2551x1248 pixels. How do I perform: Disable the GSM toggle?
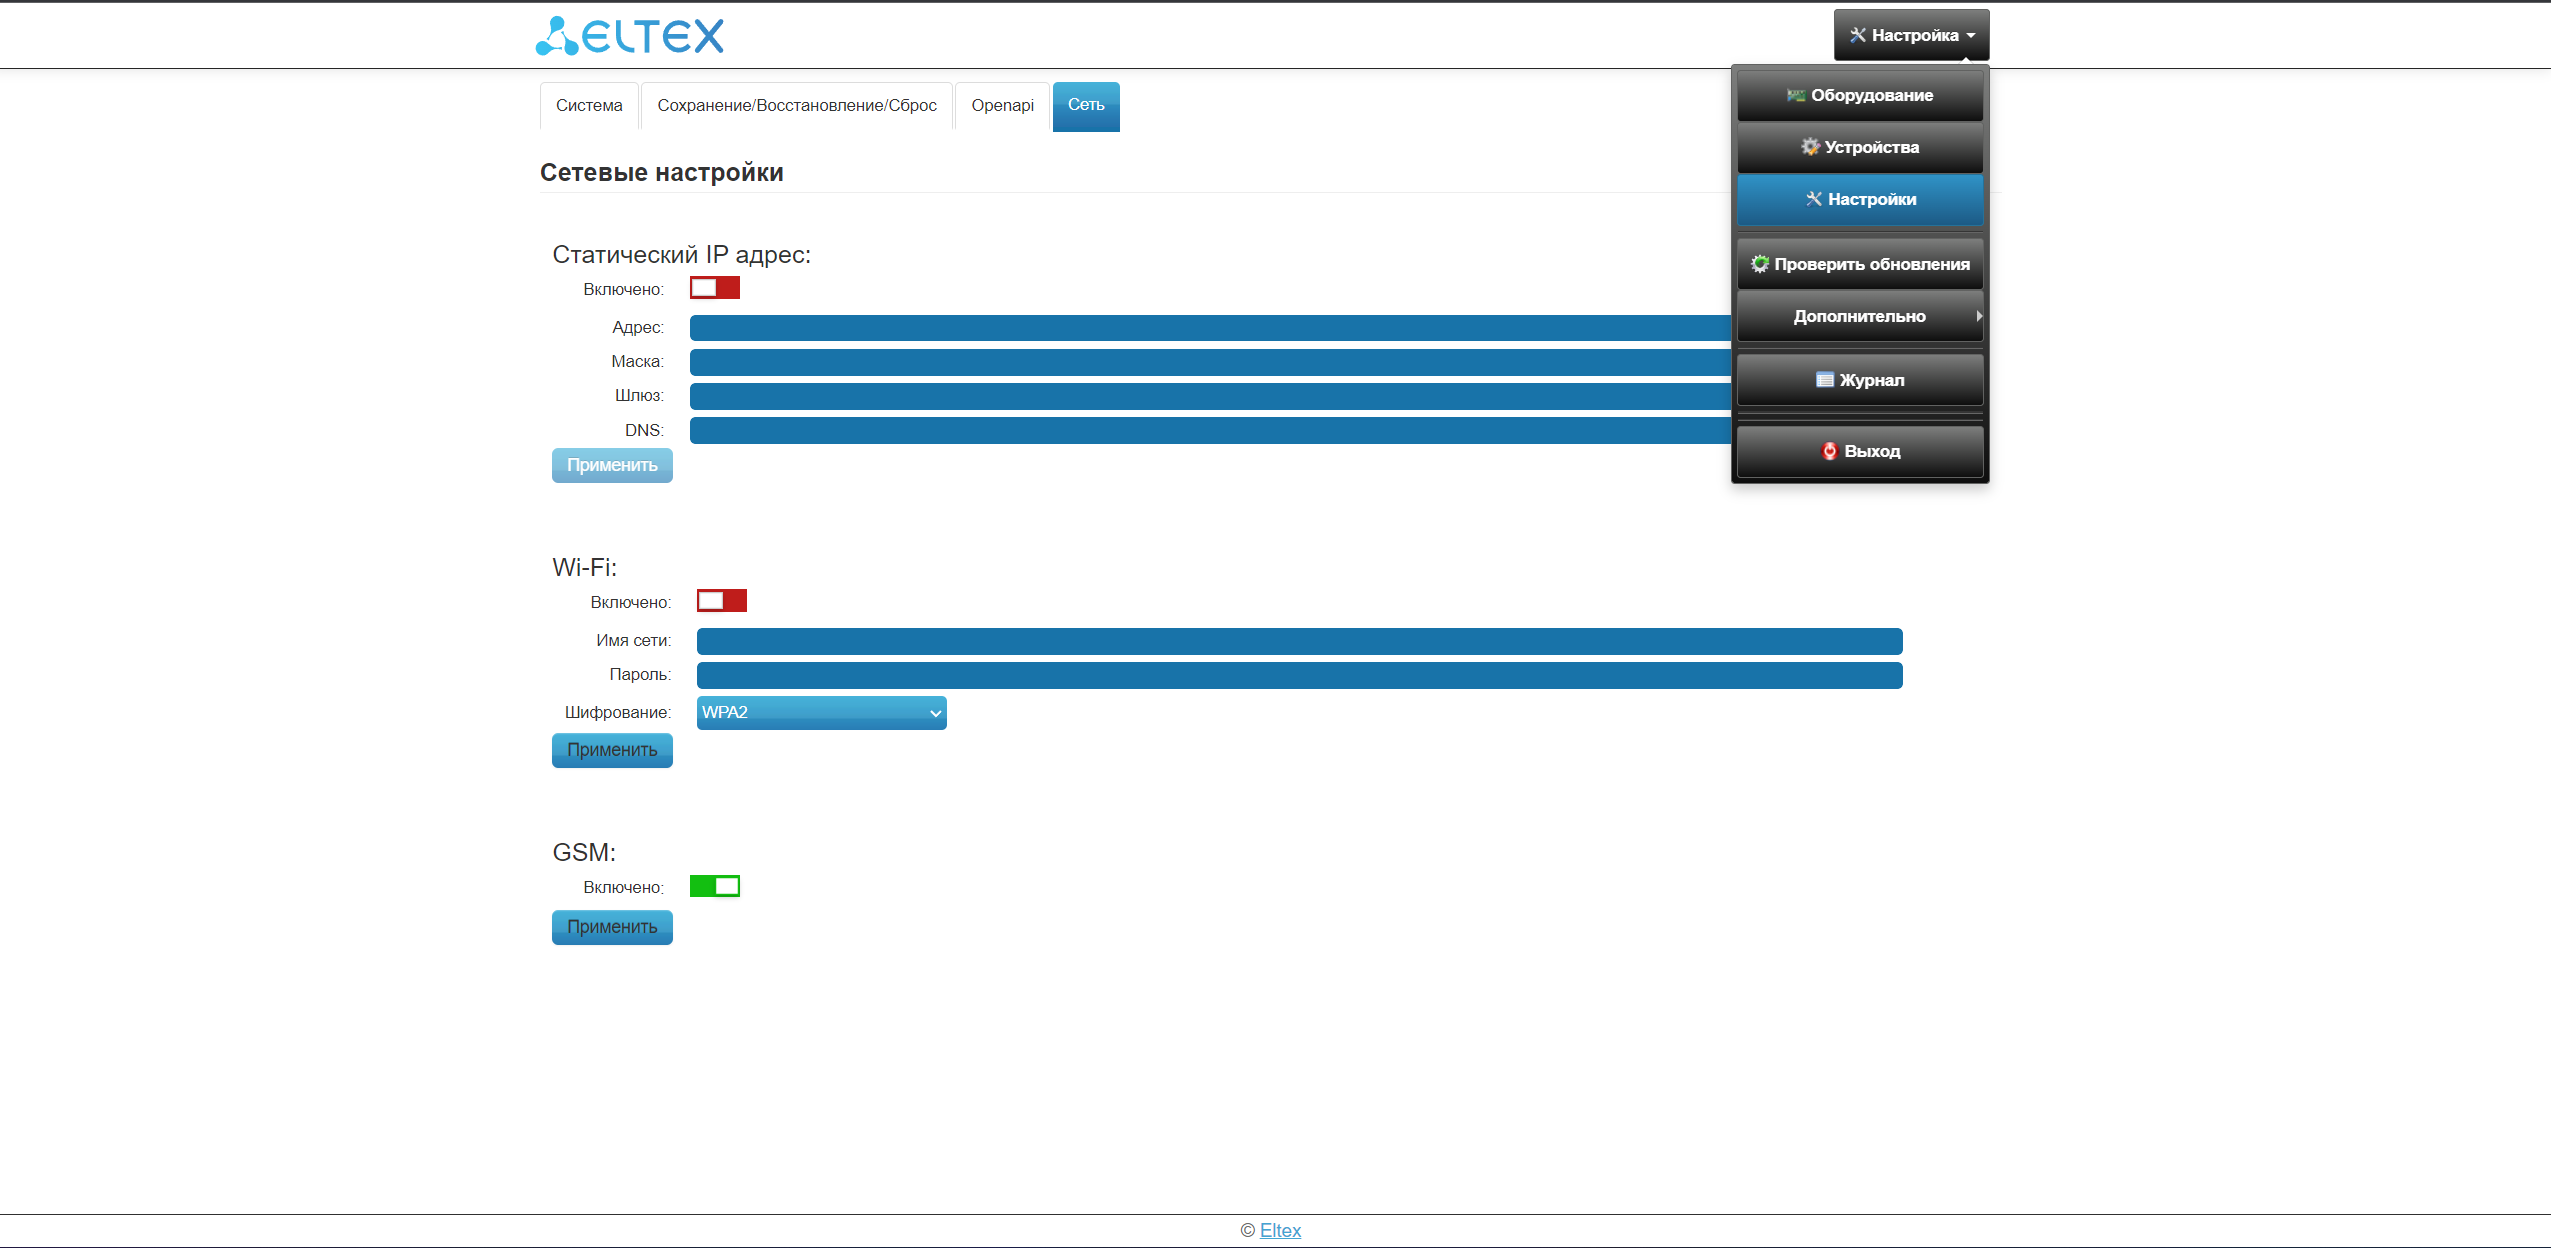pyautogui.click(x=714, y=887)
